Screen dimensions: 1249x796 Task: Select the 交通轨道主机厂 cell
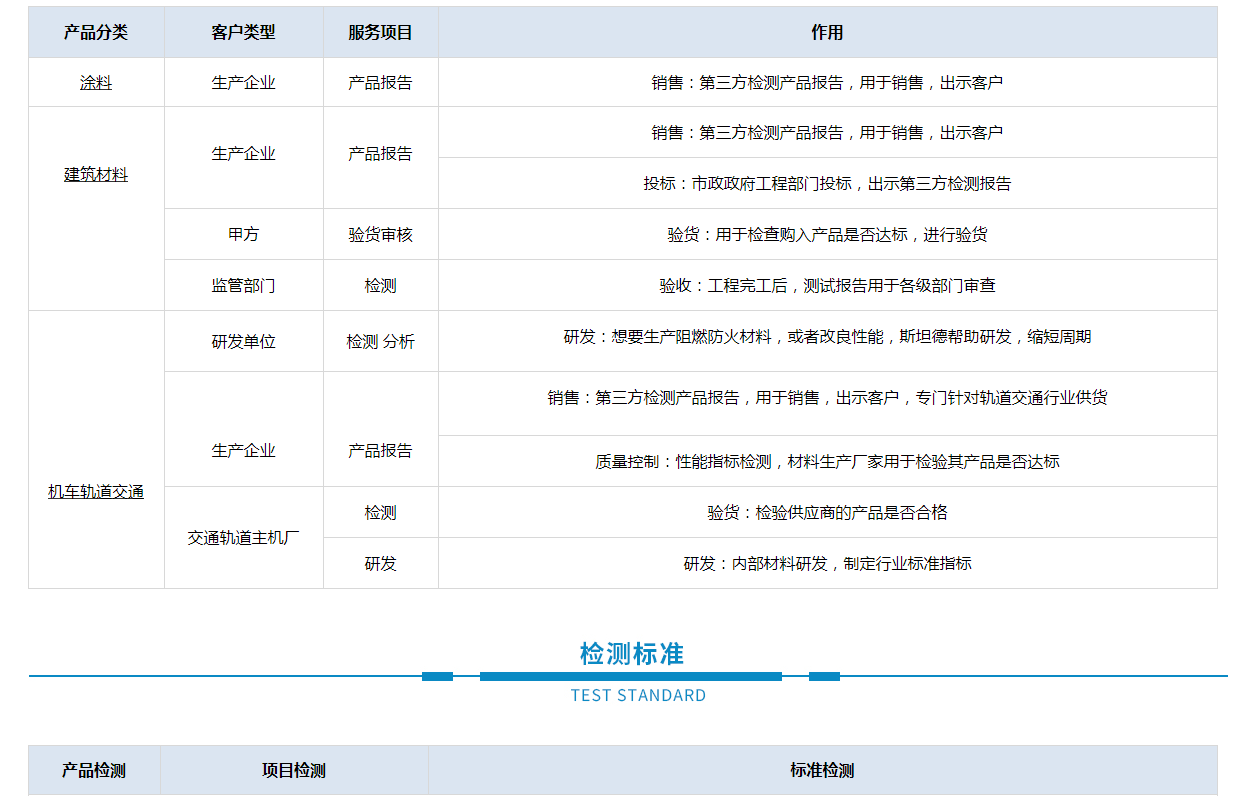pyautogui.click(x=243, y=538)
